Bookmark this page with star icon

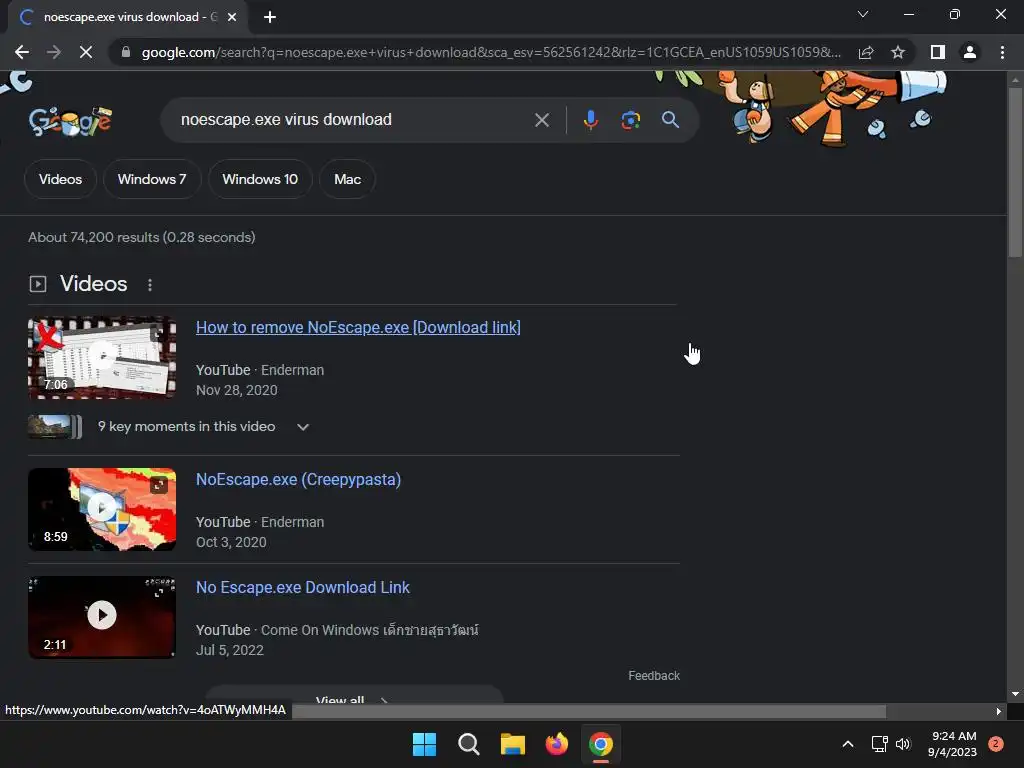click(898, 52)
